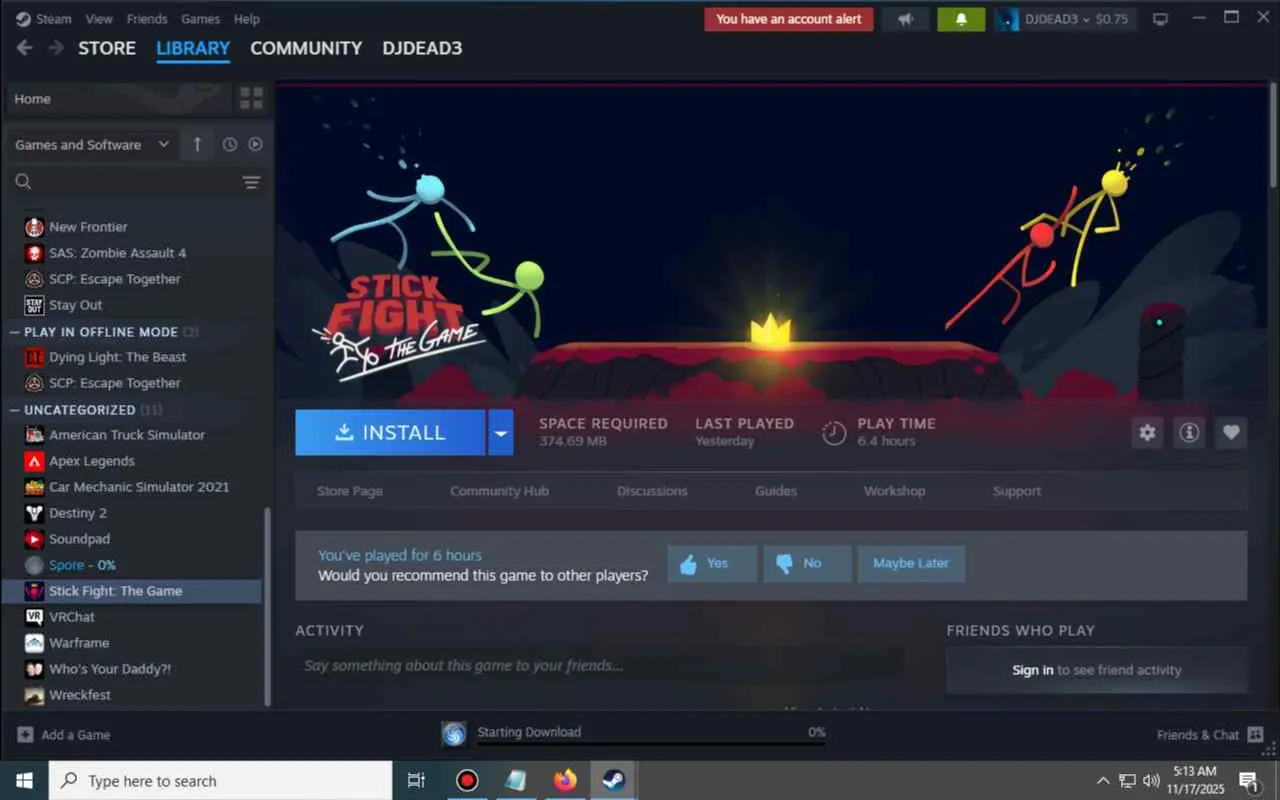This screenshot has height=800, width=1280.
Task: Open Task View on the taskbar
Action: point(417,781)
